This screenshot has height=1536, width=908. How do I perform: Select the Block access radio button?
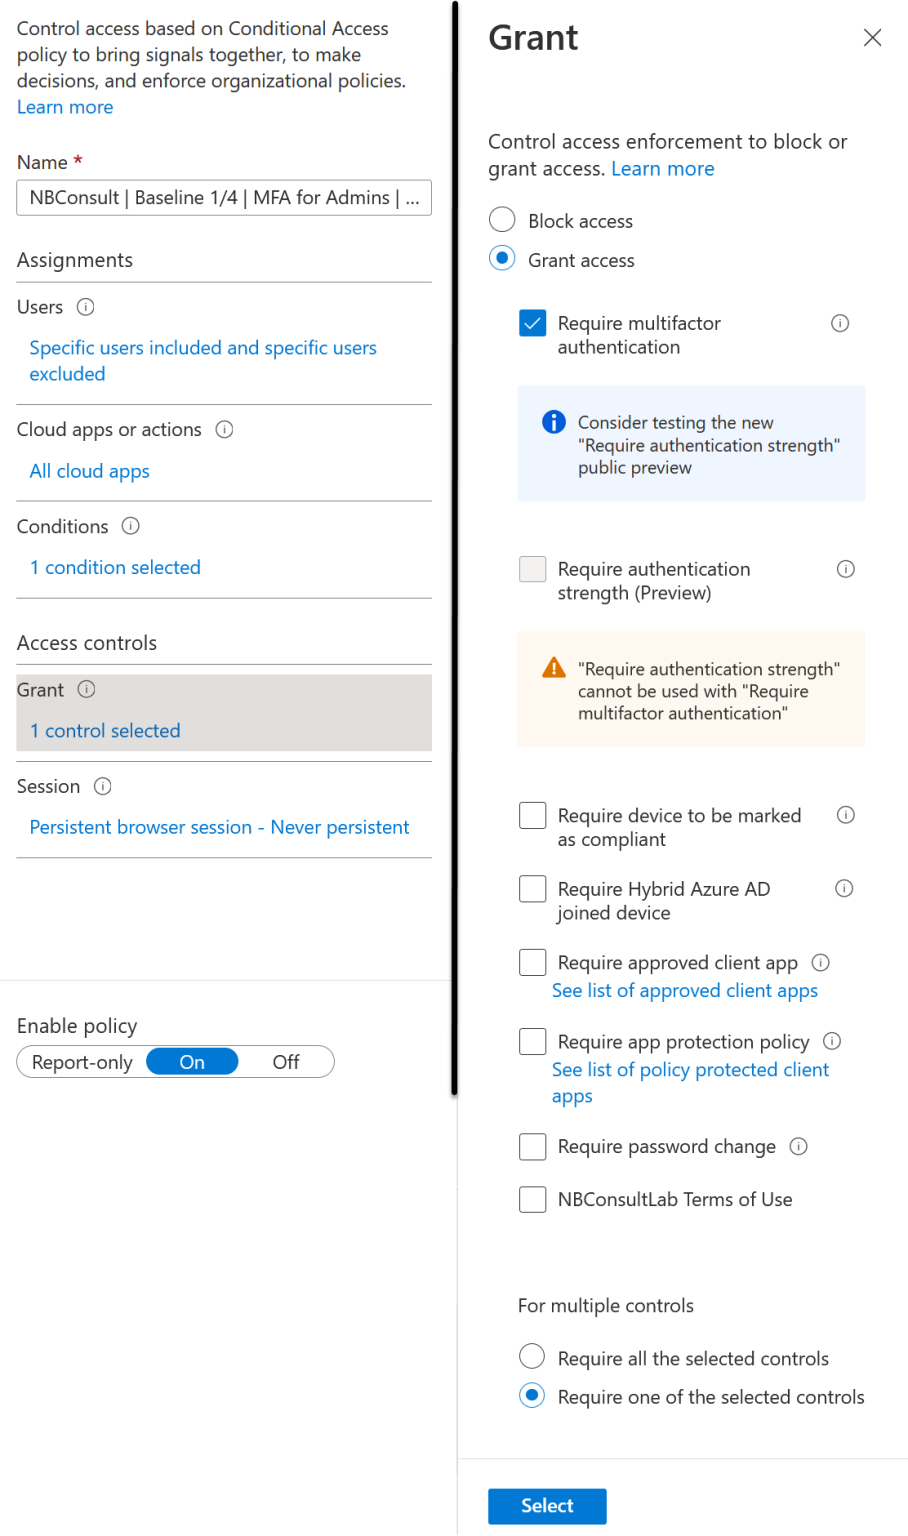[x=502, y=219]
